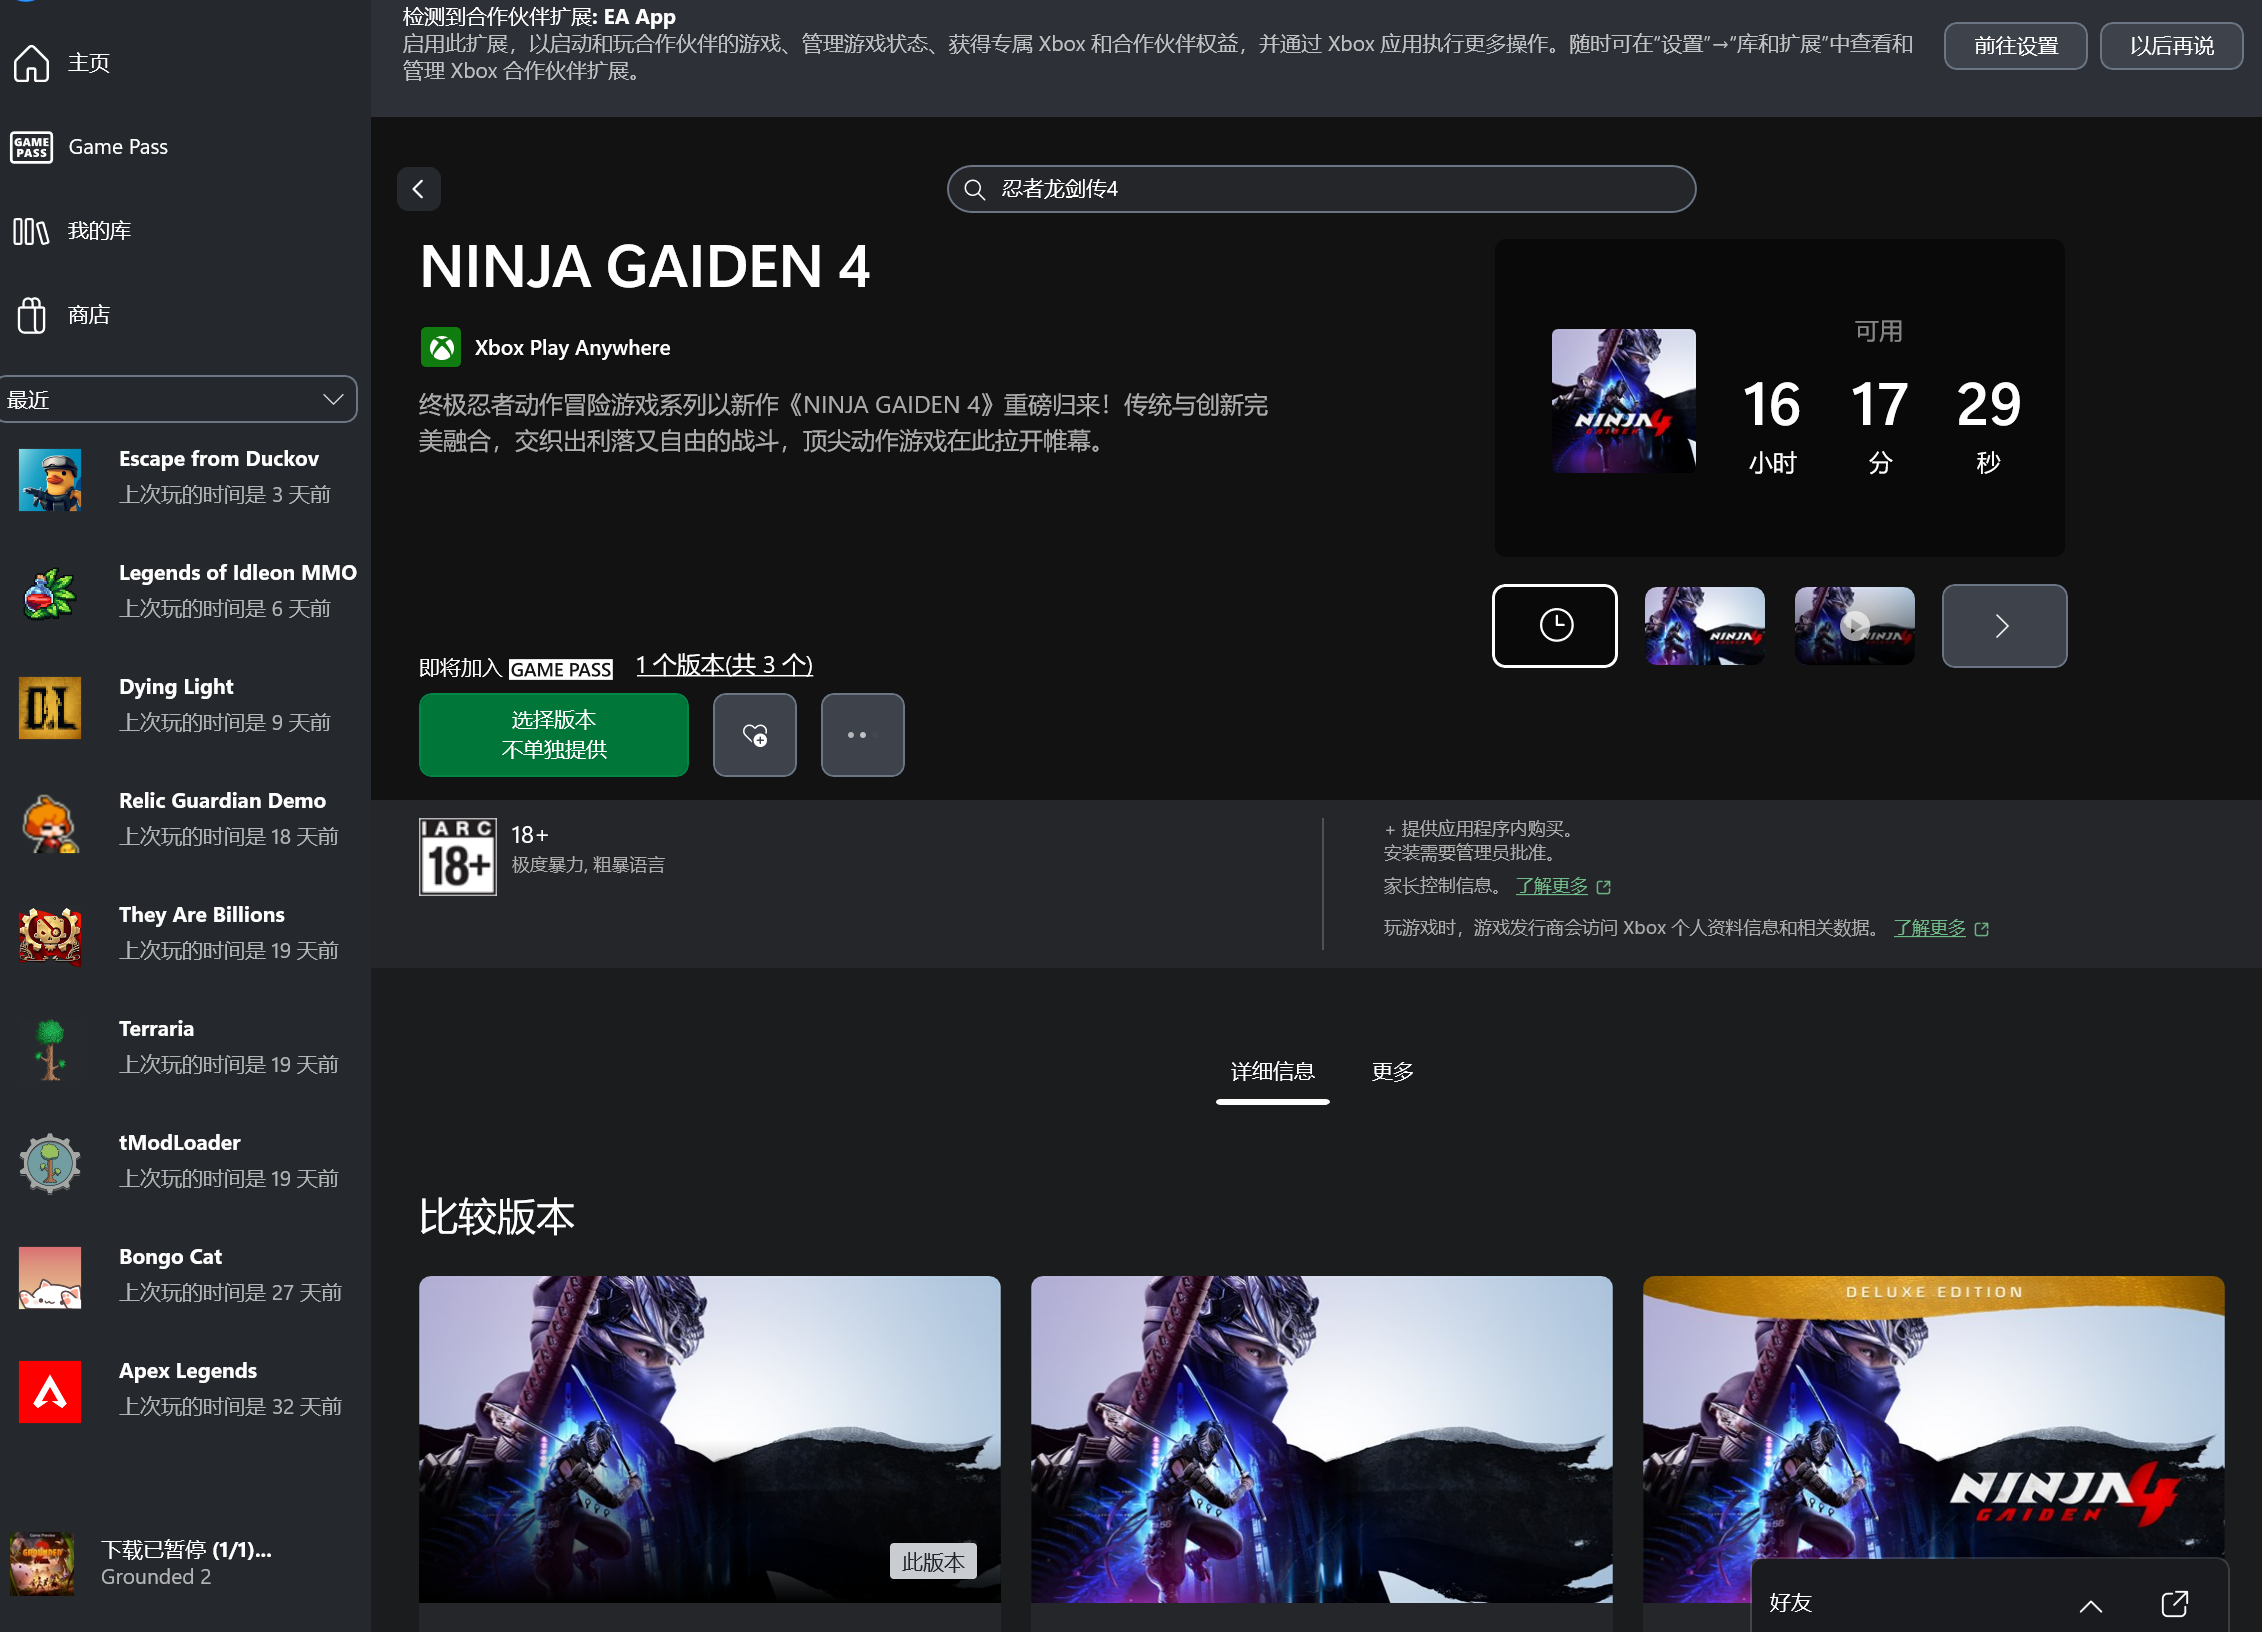The height and width of the screenshot is (1632, 2262).
Task: Click the back arrow button
Action: (x=419, y=189)
